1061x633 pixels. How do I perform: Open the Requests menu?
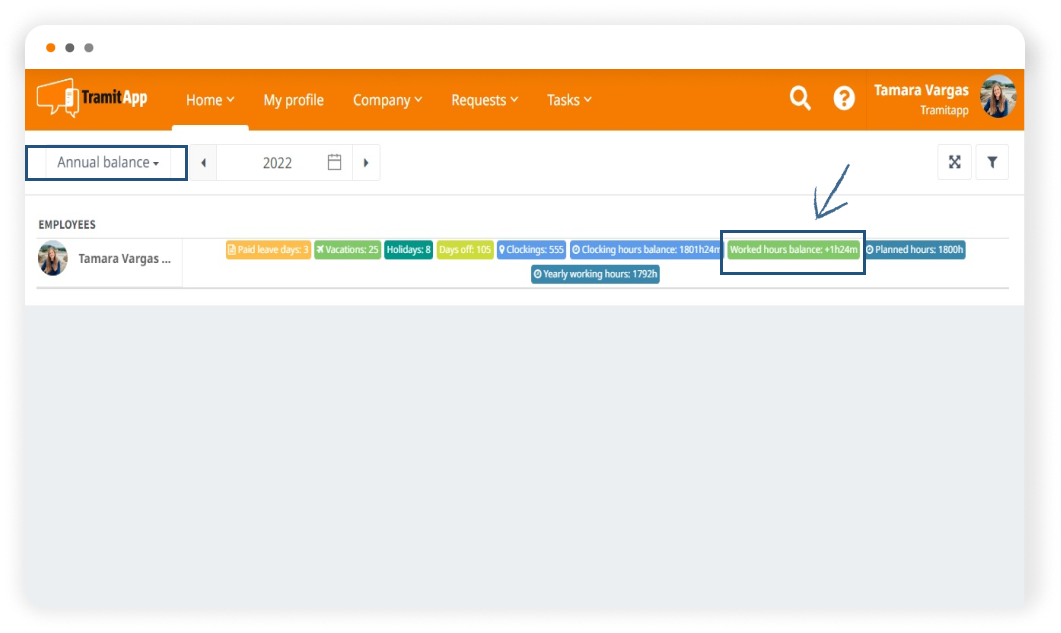coord(484,100)
